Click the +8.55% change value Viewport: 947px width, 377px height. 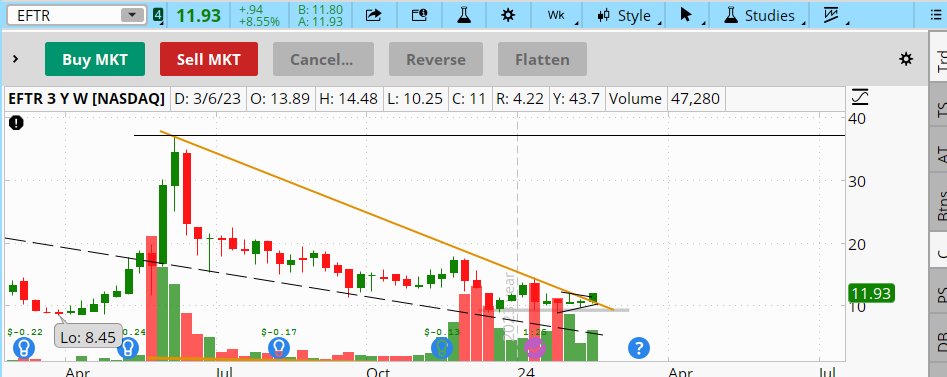click(259, 22)
